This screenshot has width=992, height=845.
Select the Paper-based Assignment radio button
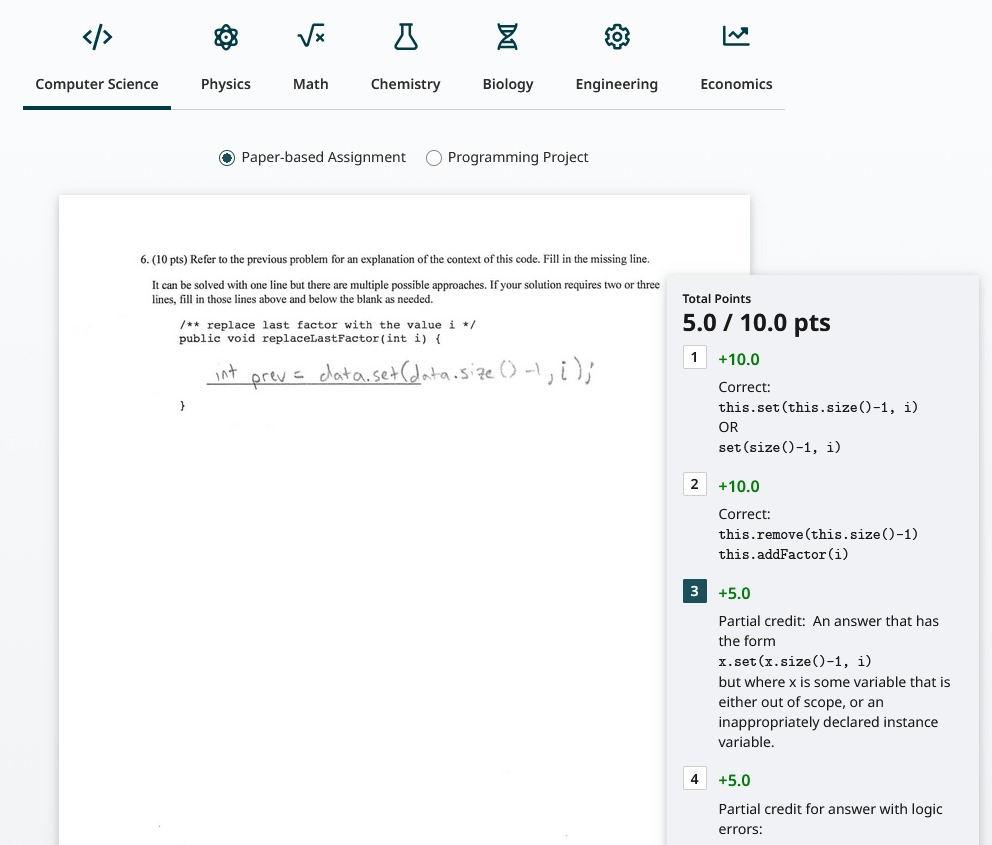[x=227, y=158]
